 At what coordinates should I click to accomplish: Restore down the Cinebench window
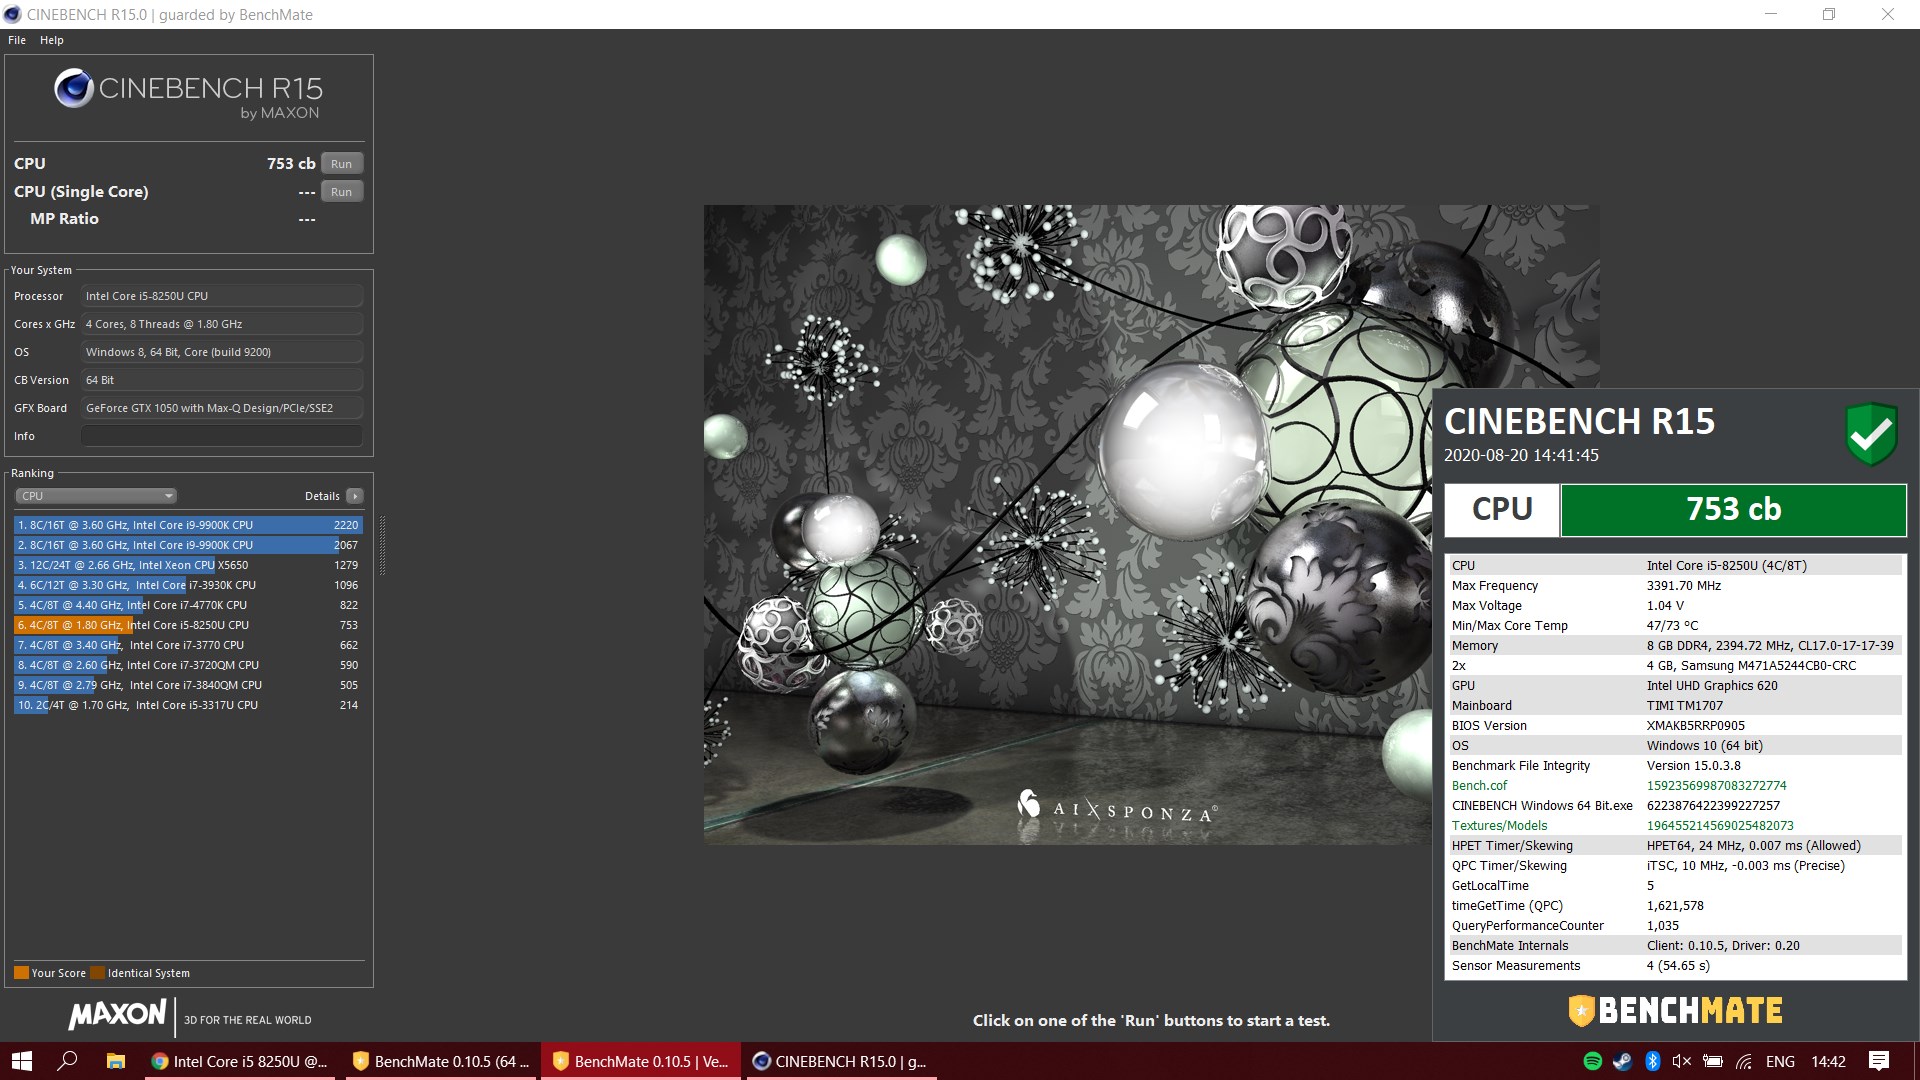(x=1829, y=14)
